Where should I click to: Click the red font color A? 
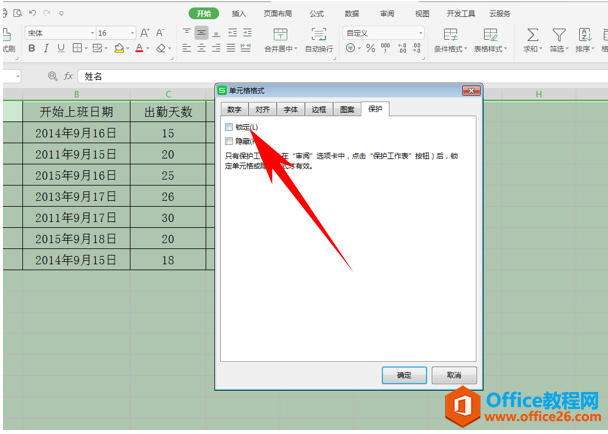(x=139, y=48)
